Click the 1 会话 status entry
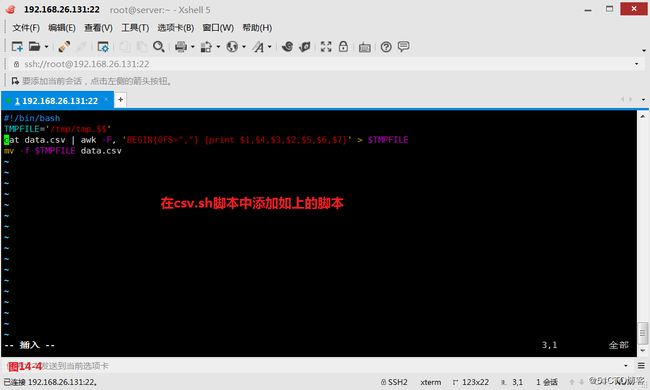This screenshot has height=390, width=650. click(547, 382)
